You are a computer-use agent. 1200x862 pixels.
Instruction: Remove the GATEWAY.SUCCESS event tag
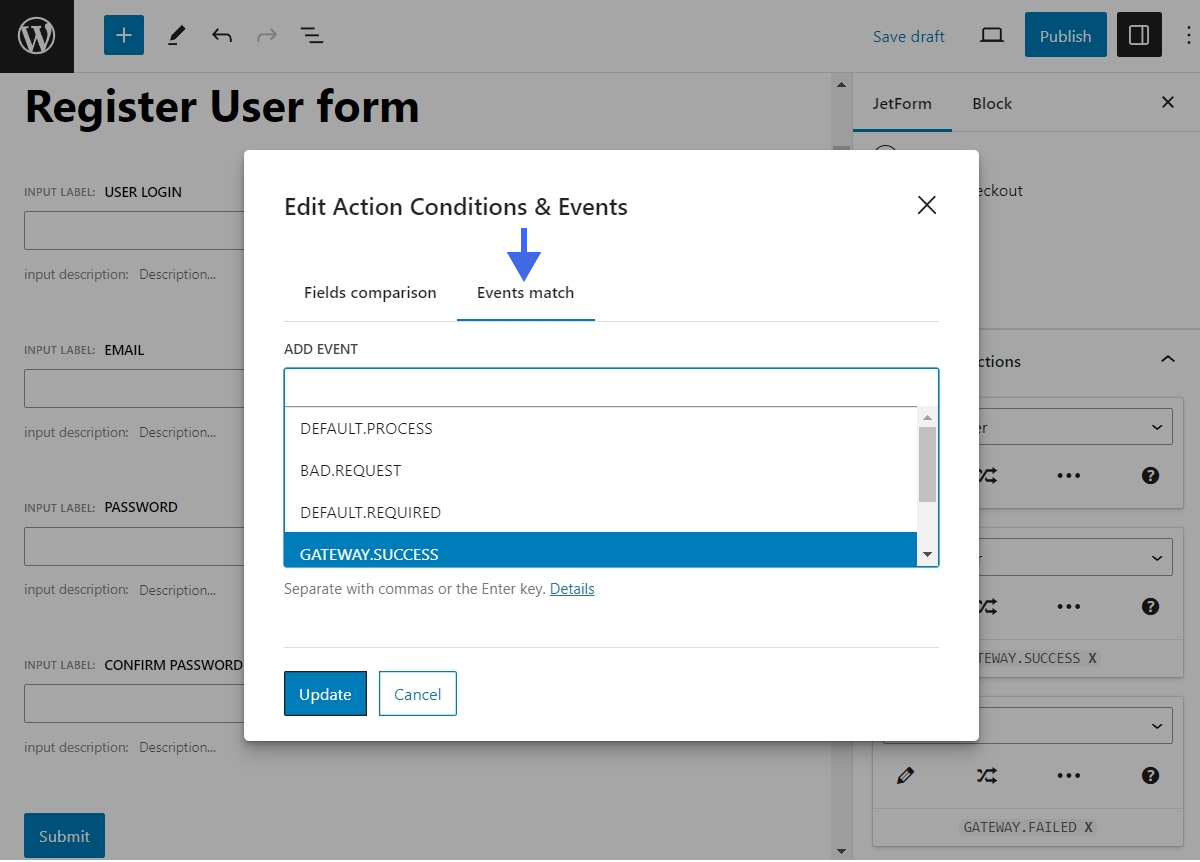pos(1090,658)
